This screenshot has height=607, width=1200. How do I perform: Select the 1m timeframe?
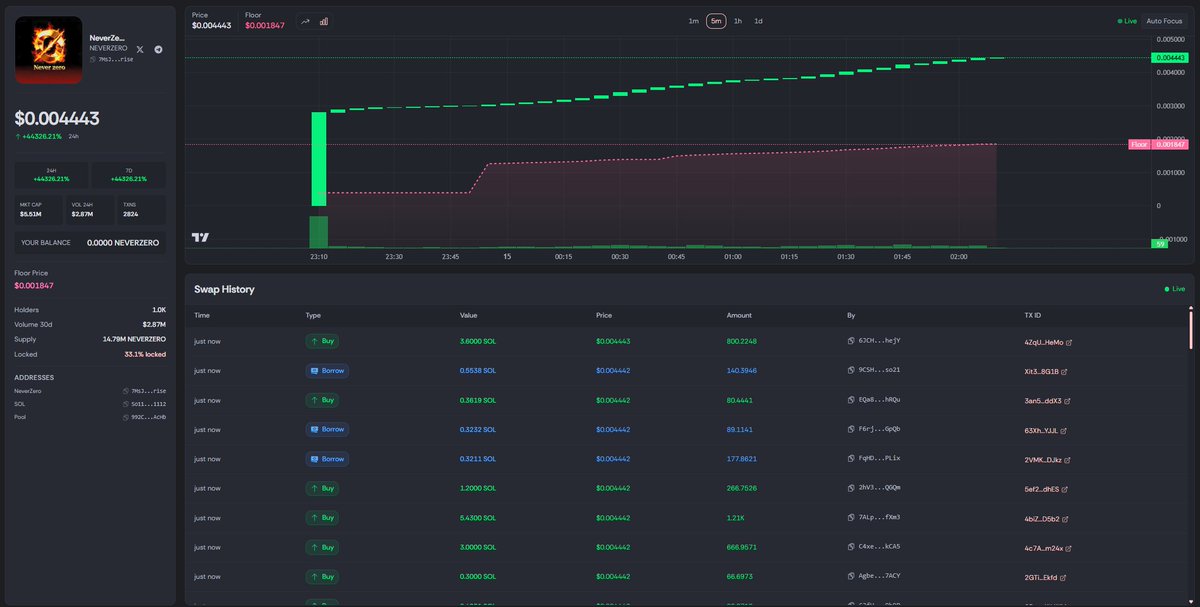(694, 21)
